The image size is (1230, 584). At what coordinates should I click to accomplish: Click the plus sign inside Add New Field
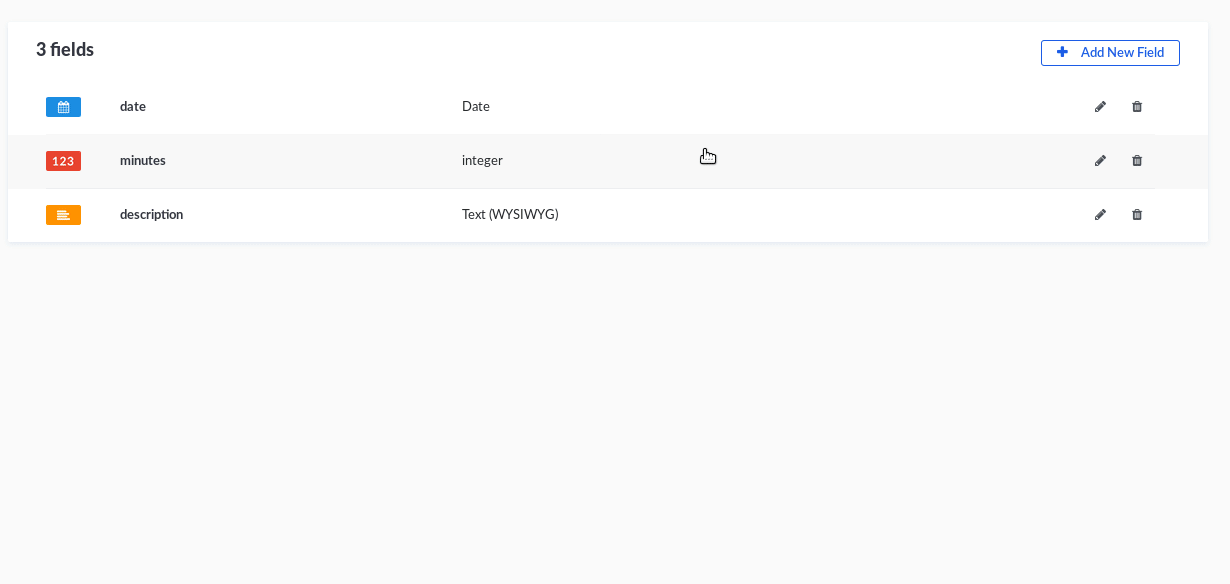1062,52
